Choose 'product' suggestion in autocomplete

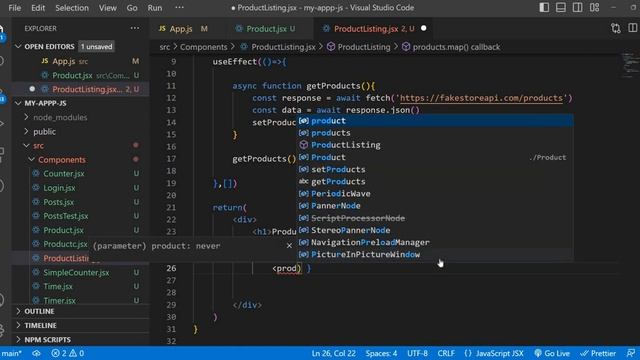[x=435, y=121]
